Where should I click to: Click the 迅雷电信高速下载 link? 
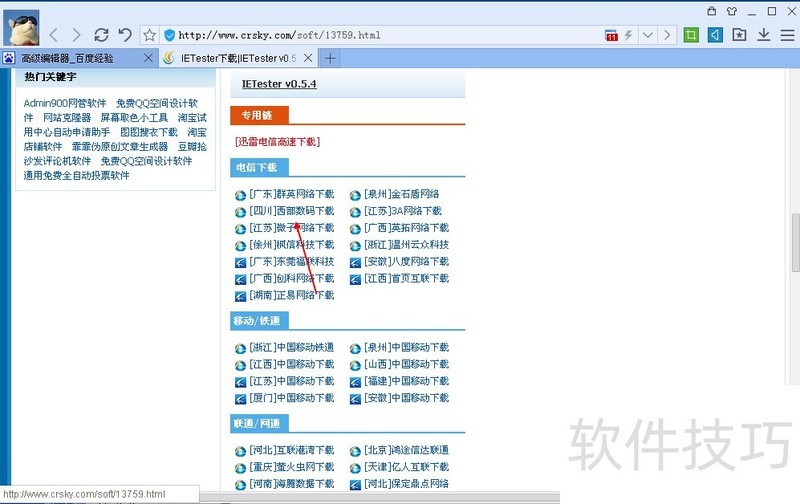click(x=278, y=142)
